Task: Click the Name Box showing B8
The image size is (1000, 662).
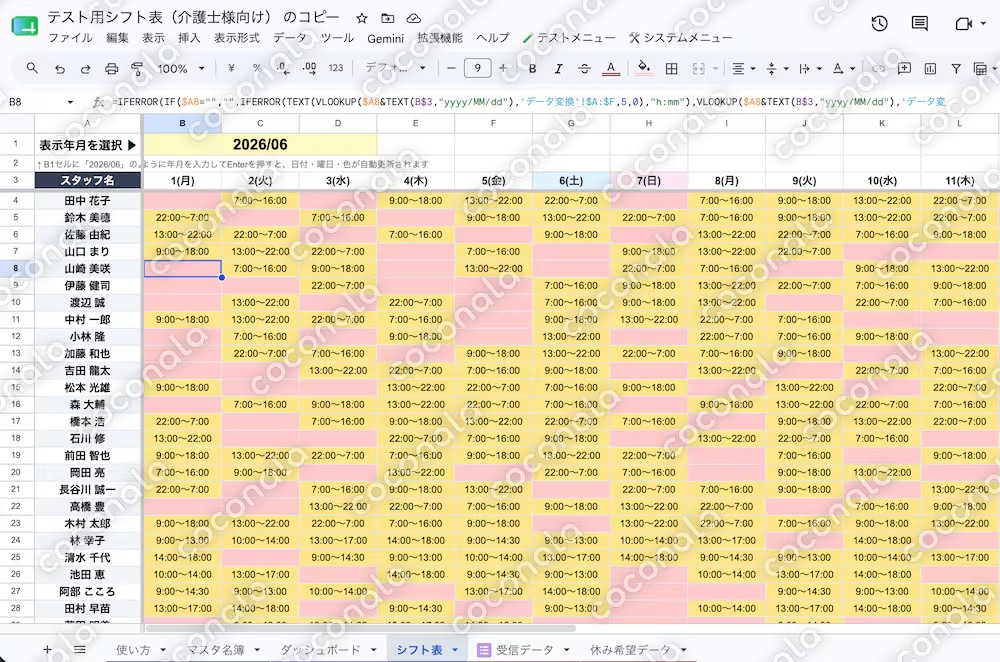Action: [x=32, y=101]
